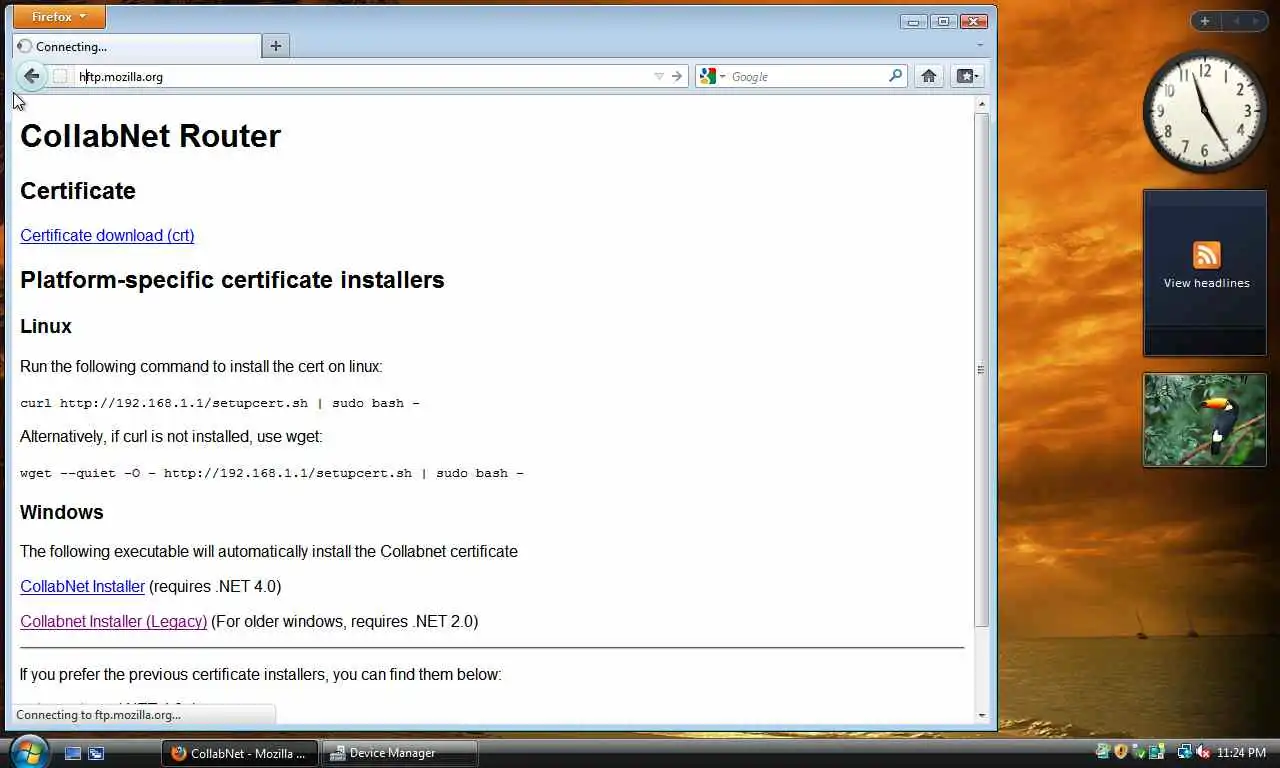Viewport: 1280px width, 768px height.
Task: Click the orange security shield tray icon
Action: pyautogui.click(x=1121, y=752)
